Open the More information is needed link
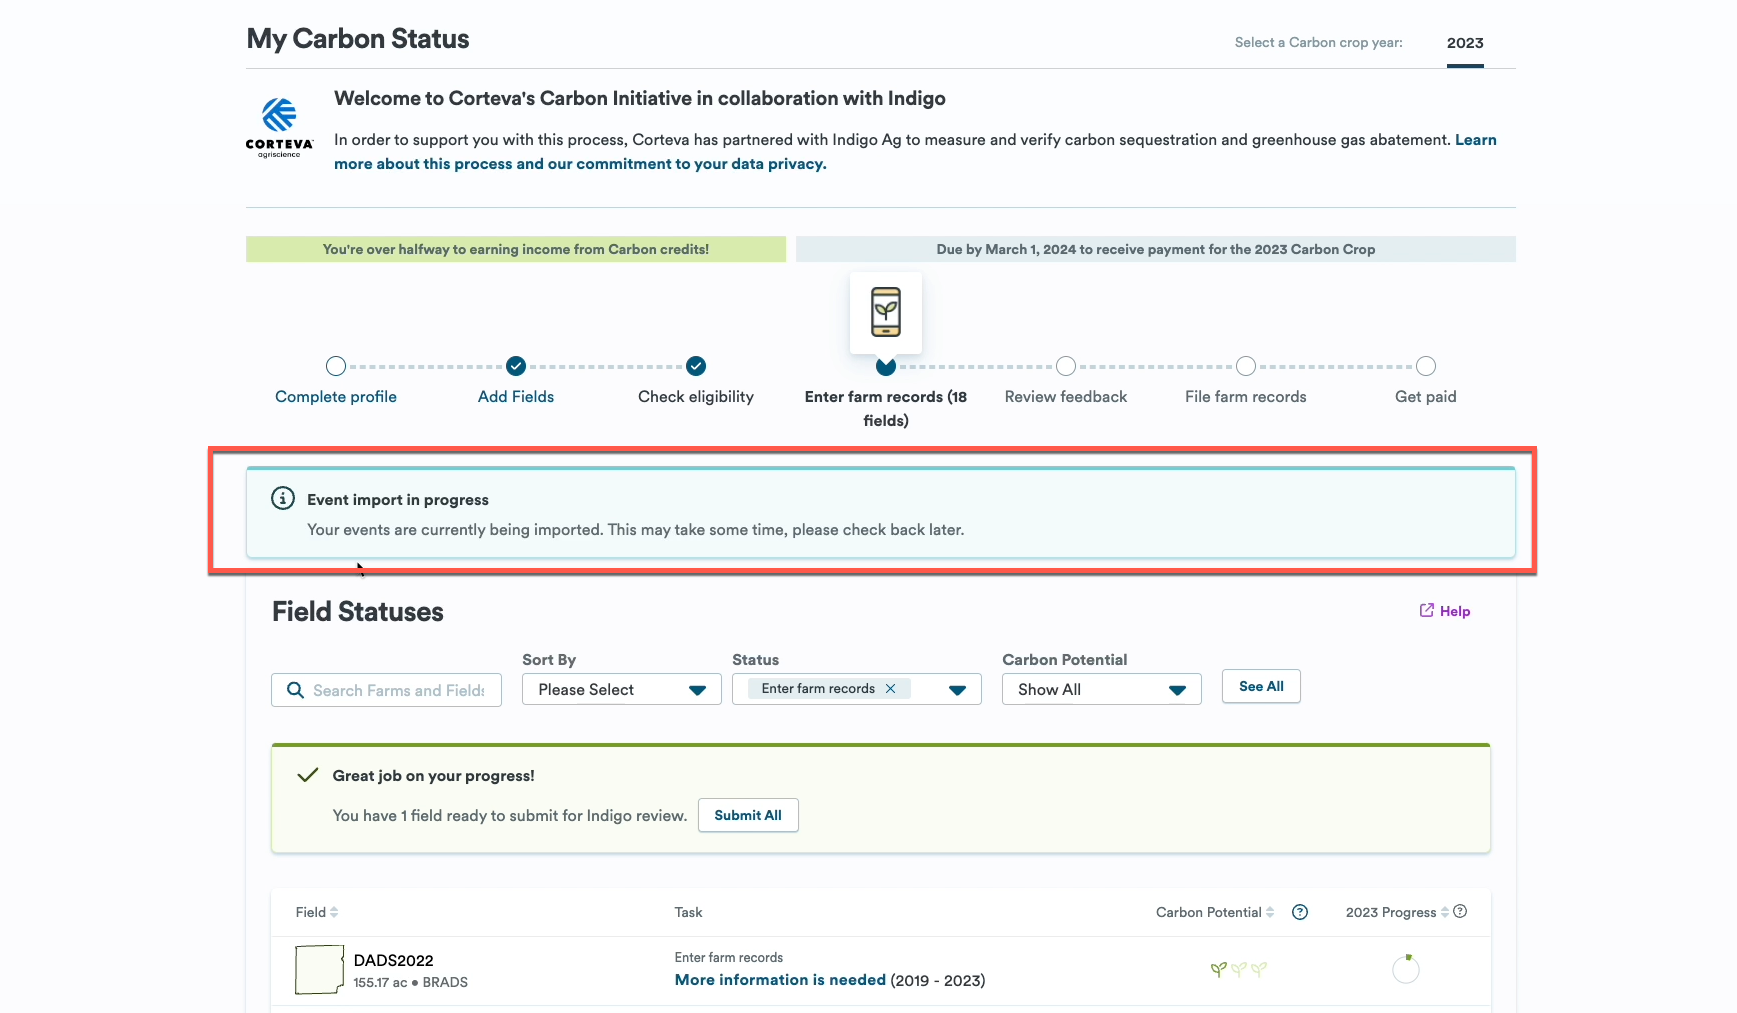The width and height of the screenshot is (1737, 1013). (780, 980)
